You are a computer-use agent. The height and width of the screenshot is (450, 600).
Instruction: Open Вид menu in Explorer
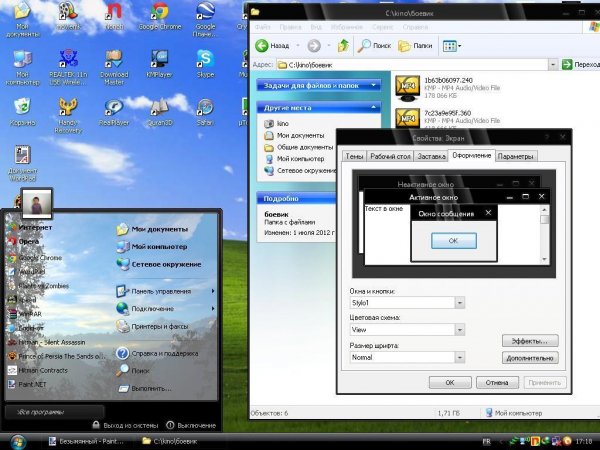(316, 27)
